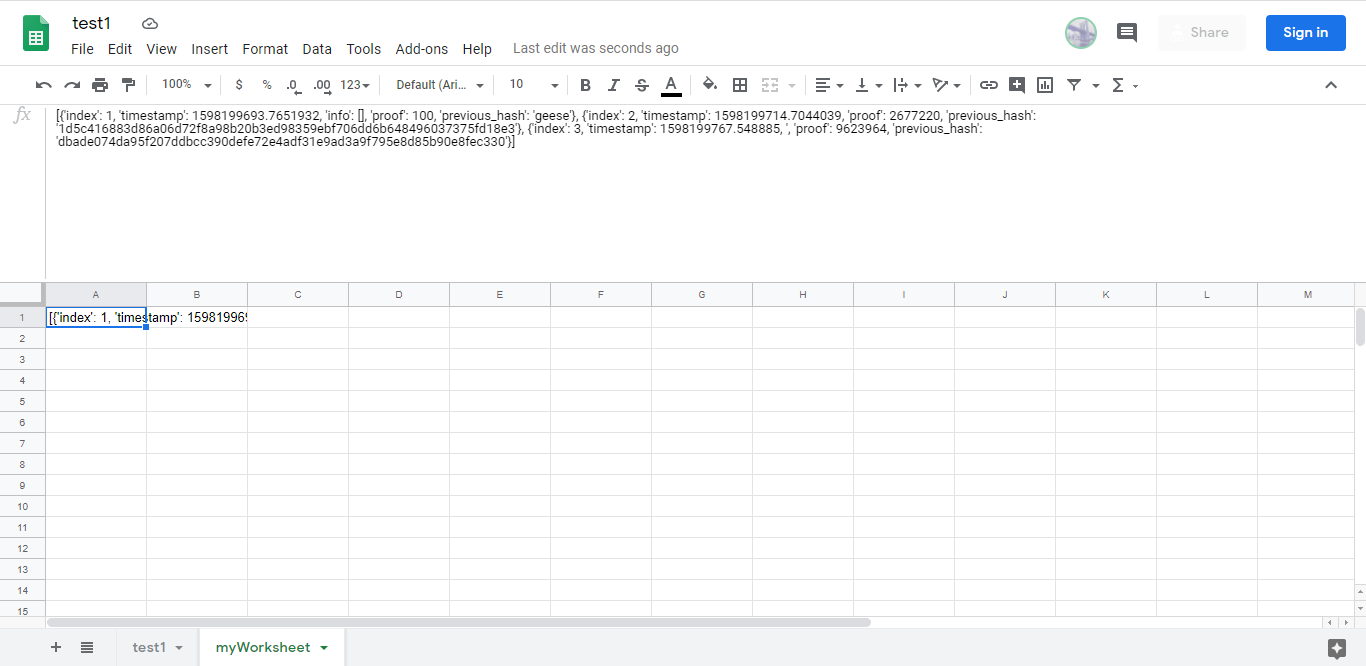The height and width of the screenshot is (666, 1366).
Task: Open the File menu
Action: pyautogui.click(x=83, y=49)
